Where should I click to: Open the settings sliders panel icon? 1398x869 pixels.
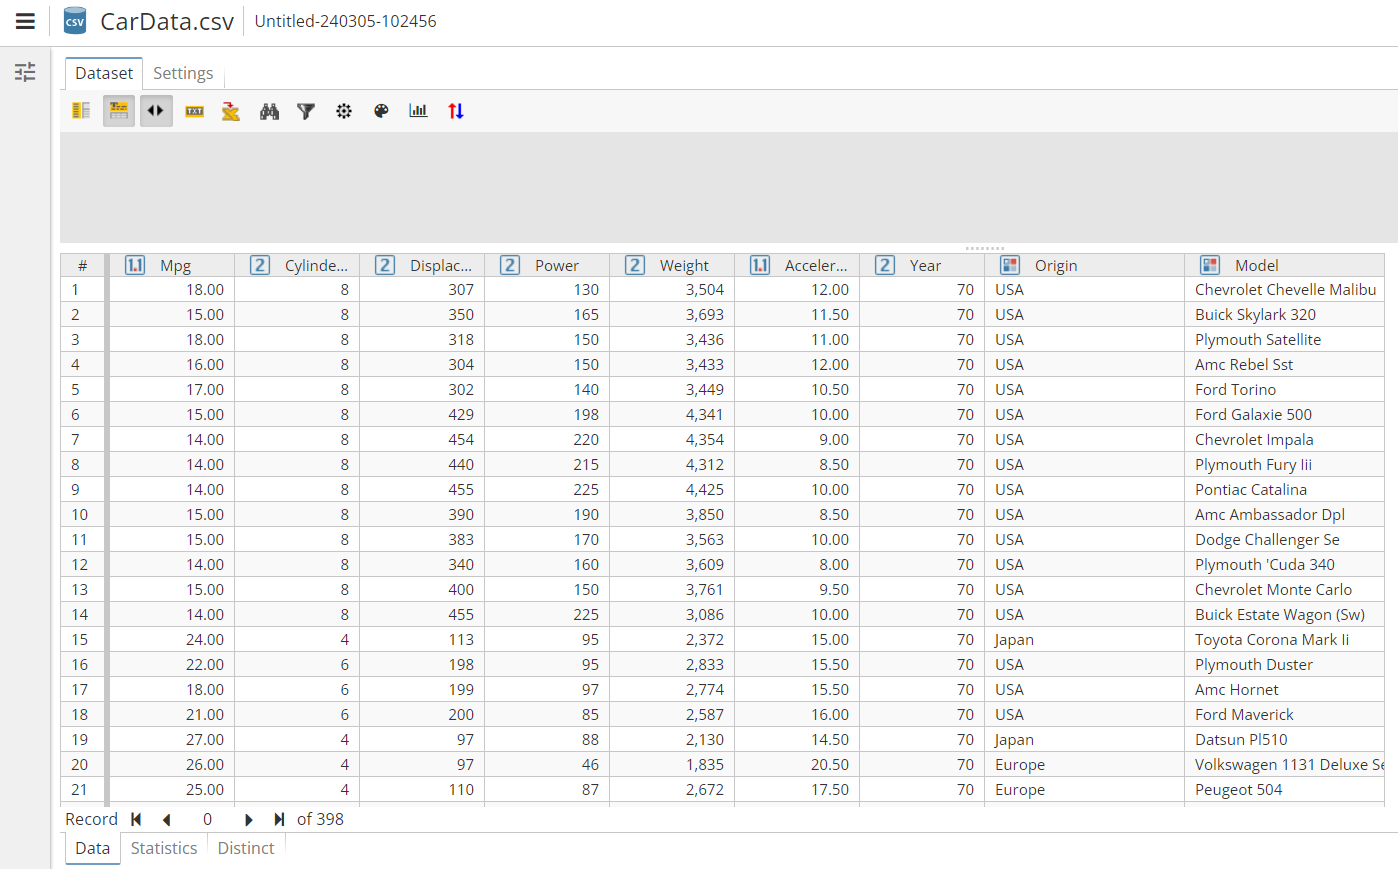[25, 72]
